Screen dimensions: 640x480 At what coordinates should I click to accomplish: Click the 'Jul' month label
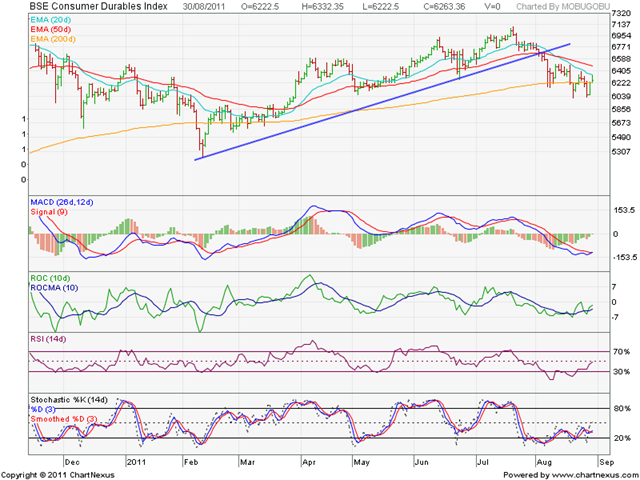(484, 462)
